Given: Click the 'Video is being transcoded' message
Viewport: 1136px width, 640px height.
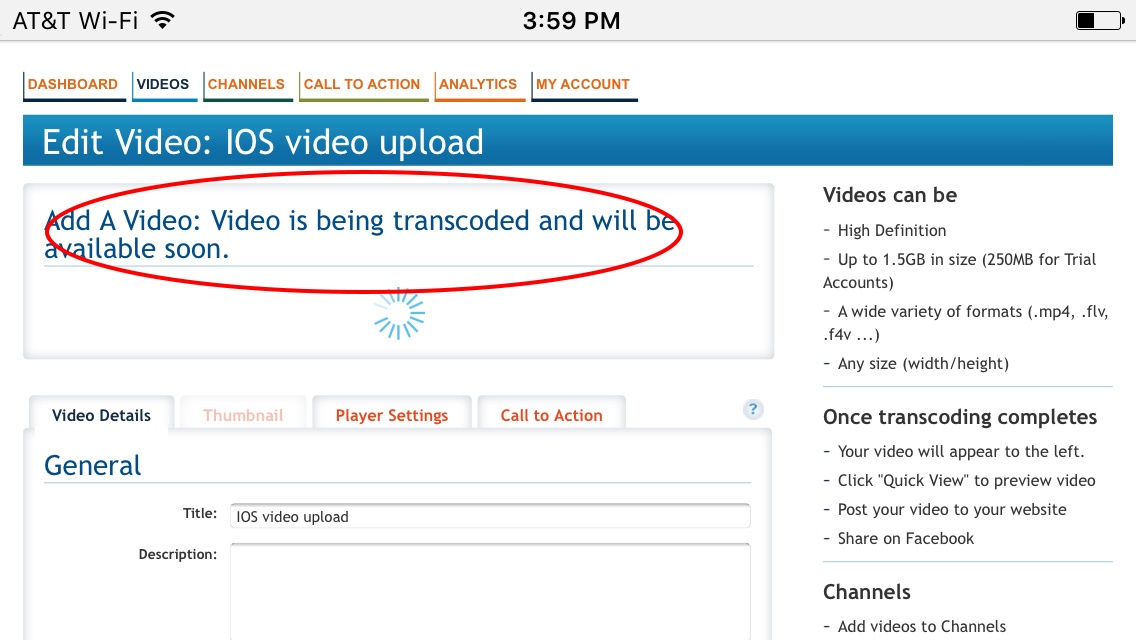Looking at the screenshot, I should (360, 234).
